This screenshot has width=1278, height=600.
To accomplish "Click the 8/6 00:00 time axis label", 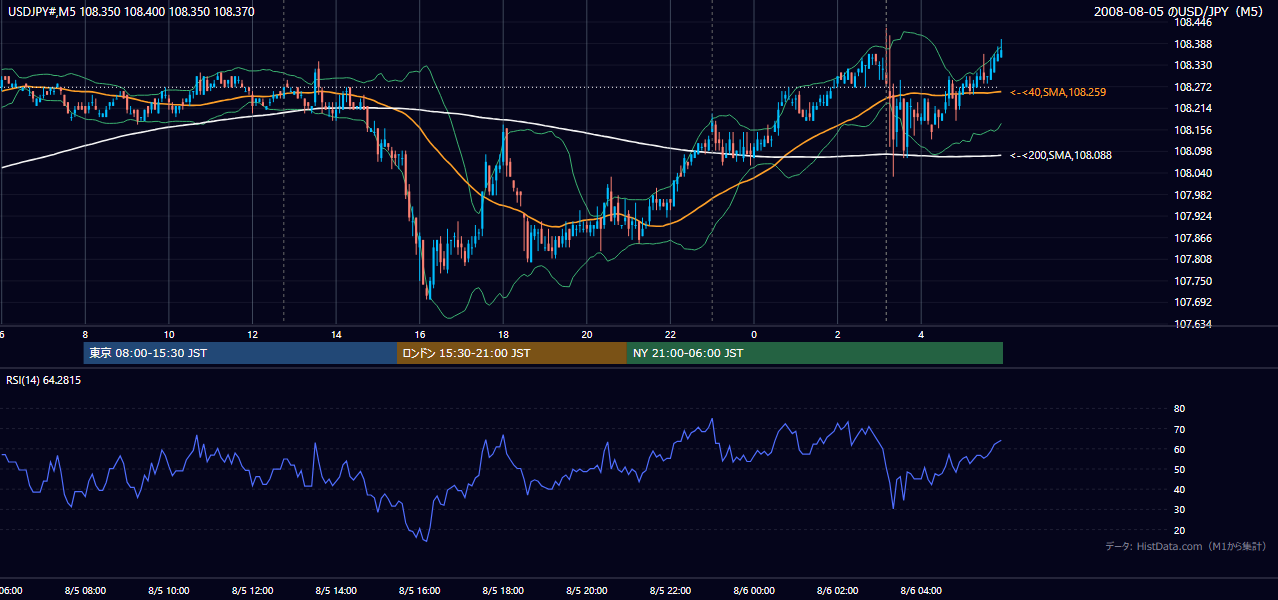I will pos(754,590).
